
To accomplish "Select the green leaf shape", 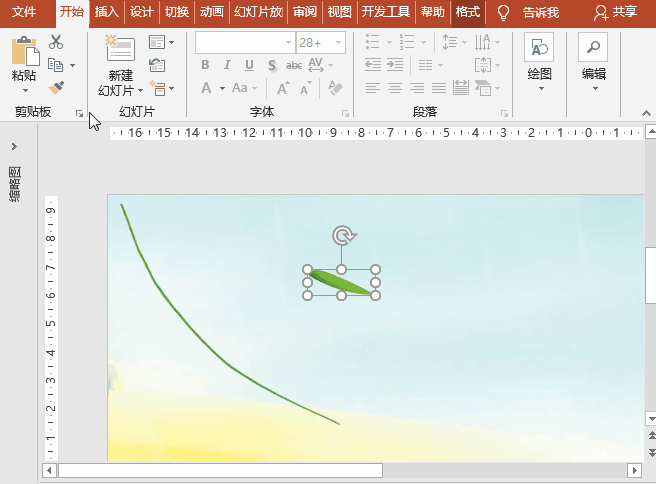I will 341,282.
